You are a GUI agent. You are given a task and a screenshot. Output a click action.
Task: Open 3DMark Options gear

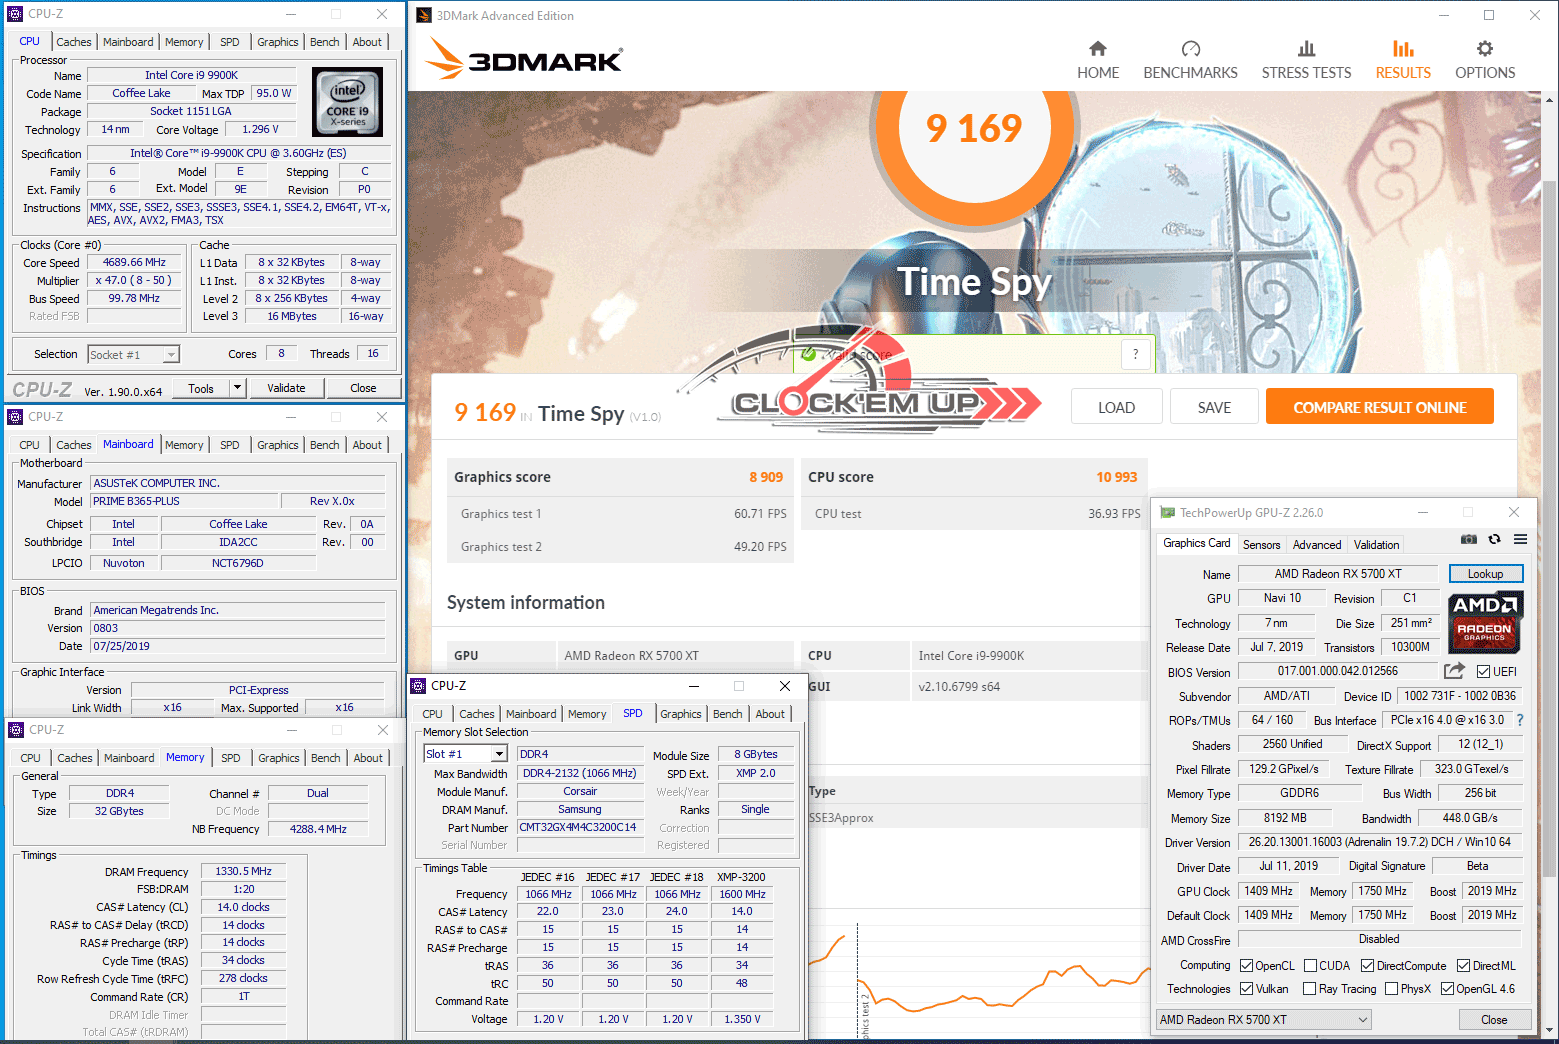[x=1484, y=60]
